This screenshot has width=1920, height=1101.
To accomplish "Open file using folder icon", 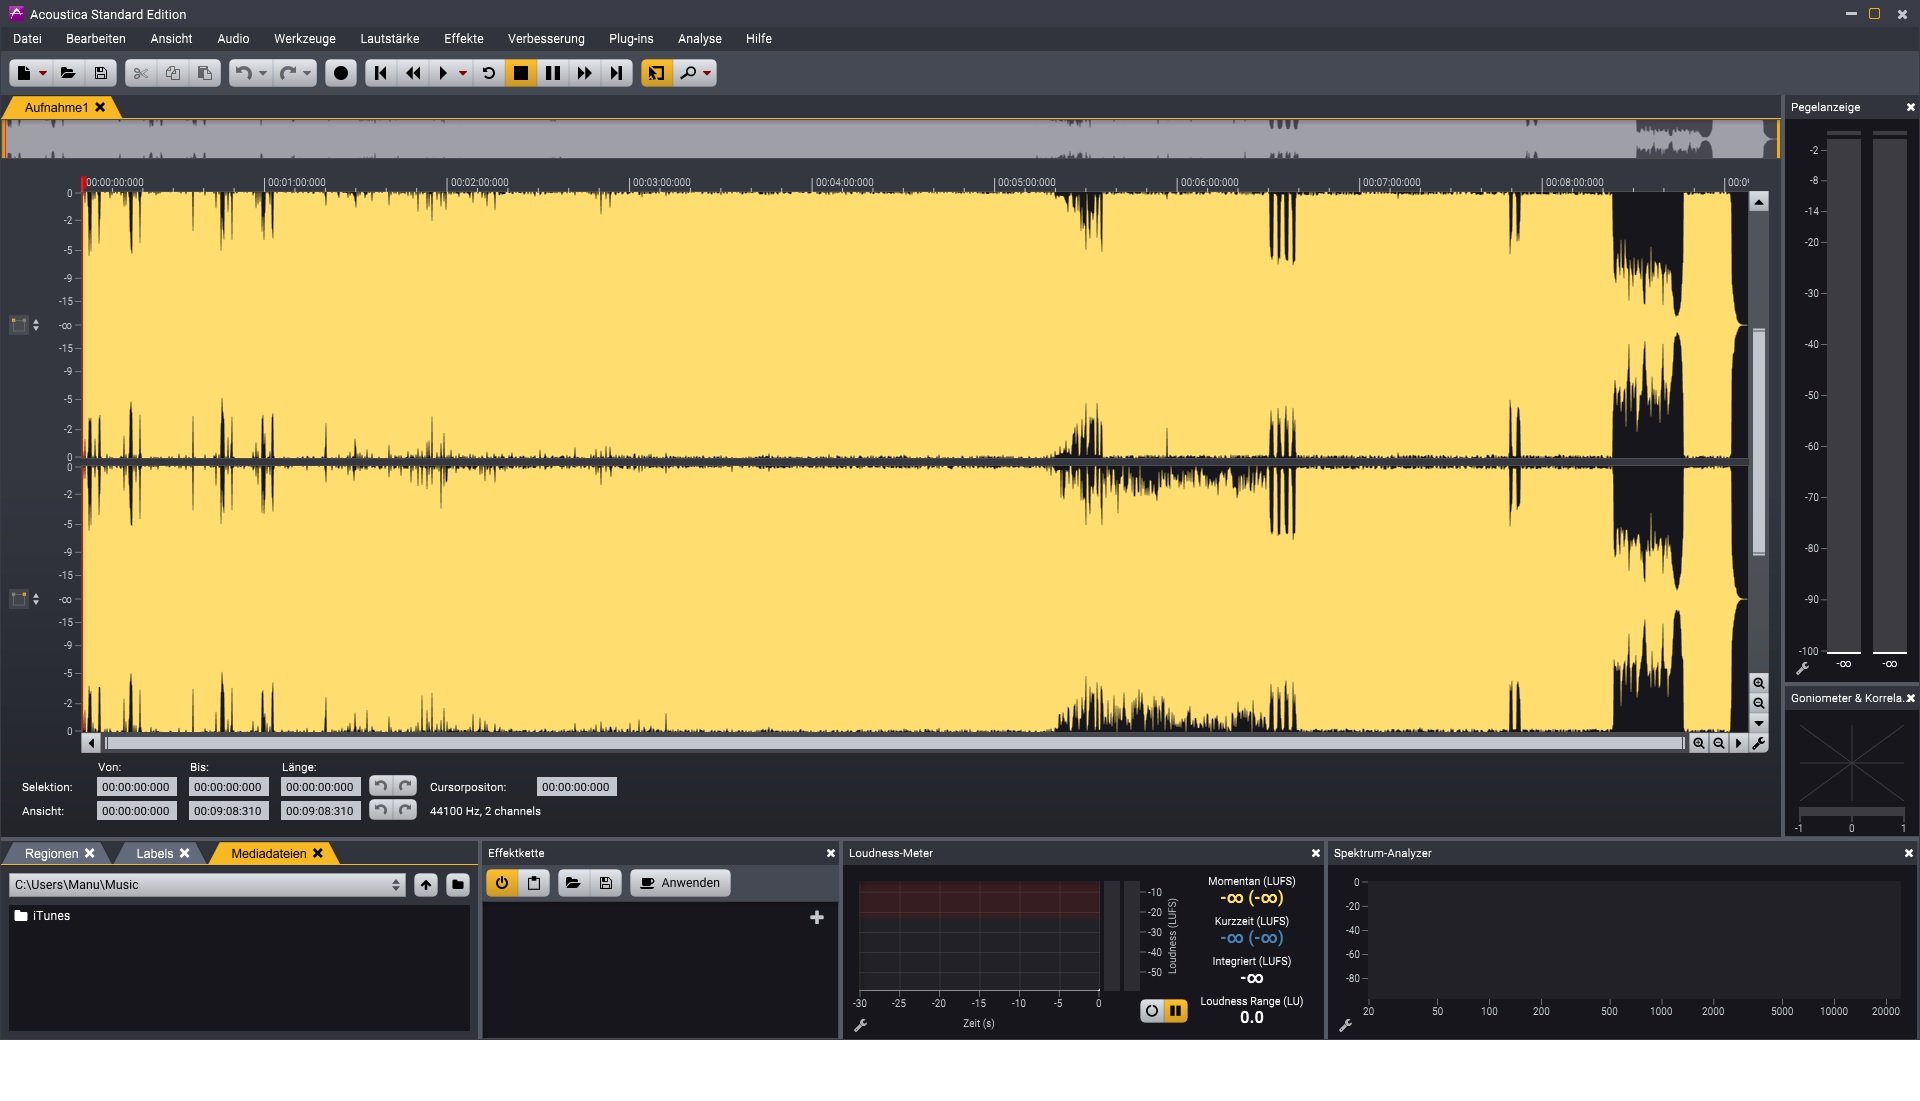I will click(x=68, y=73).
